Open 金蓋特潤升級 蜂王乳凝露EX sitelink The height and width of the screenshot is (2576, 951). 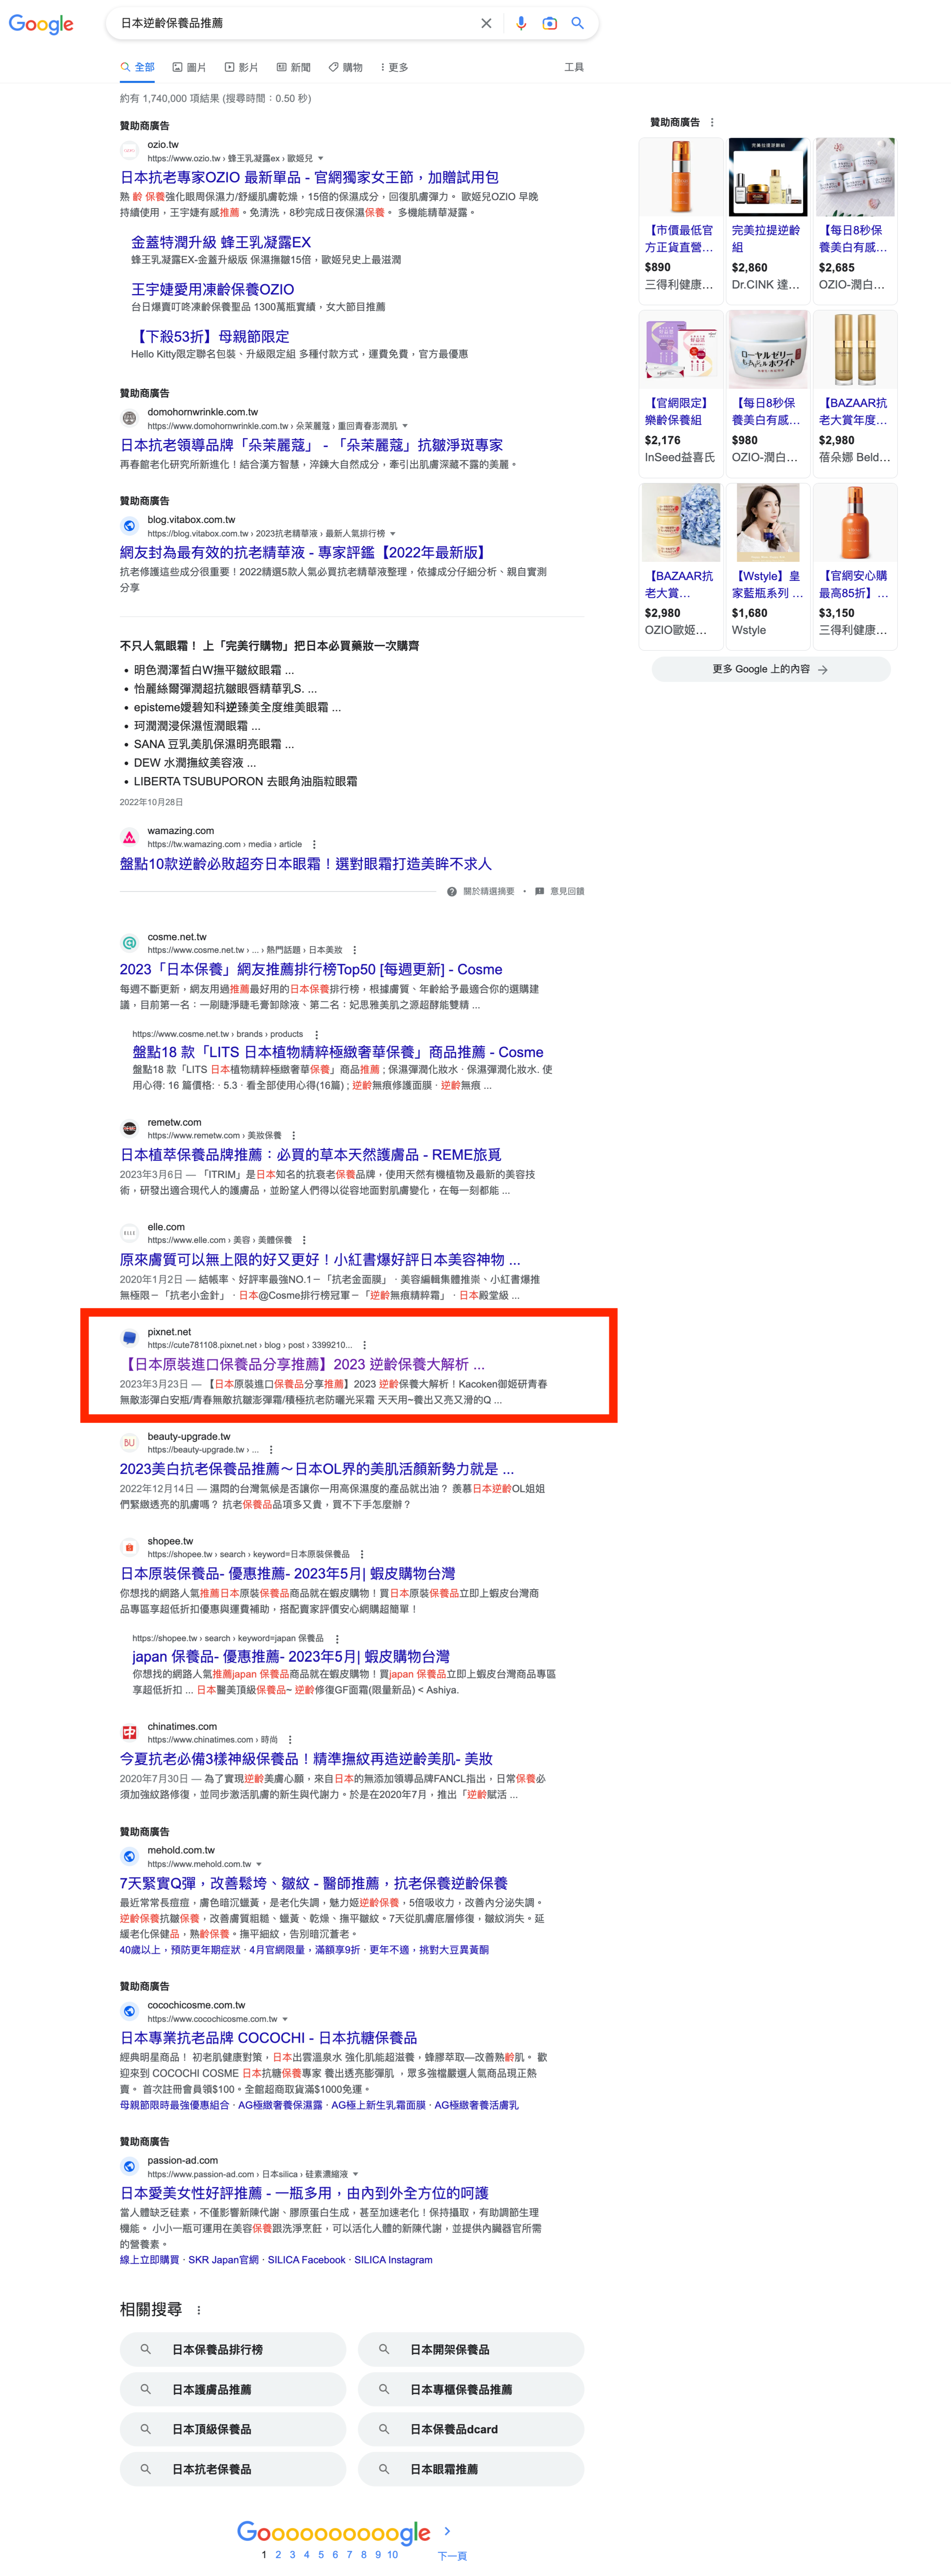click(x=221, y=242)
